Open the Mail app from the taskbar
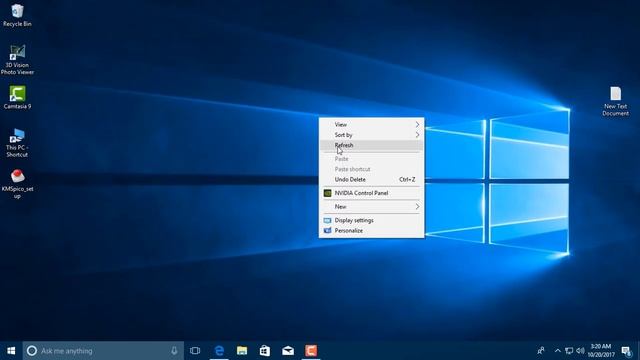 [x=288, y=351]
